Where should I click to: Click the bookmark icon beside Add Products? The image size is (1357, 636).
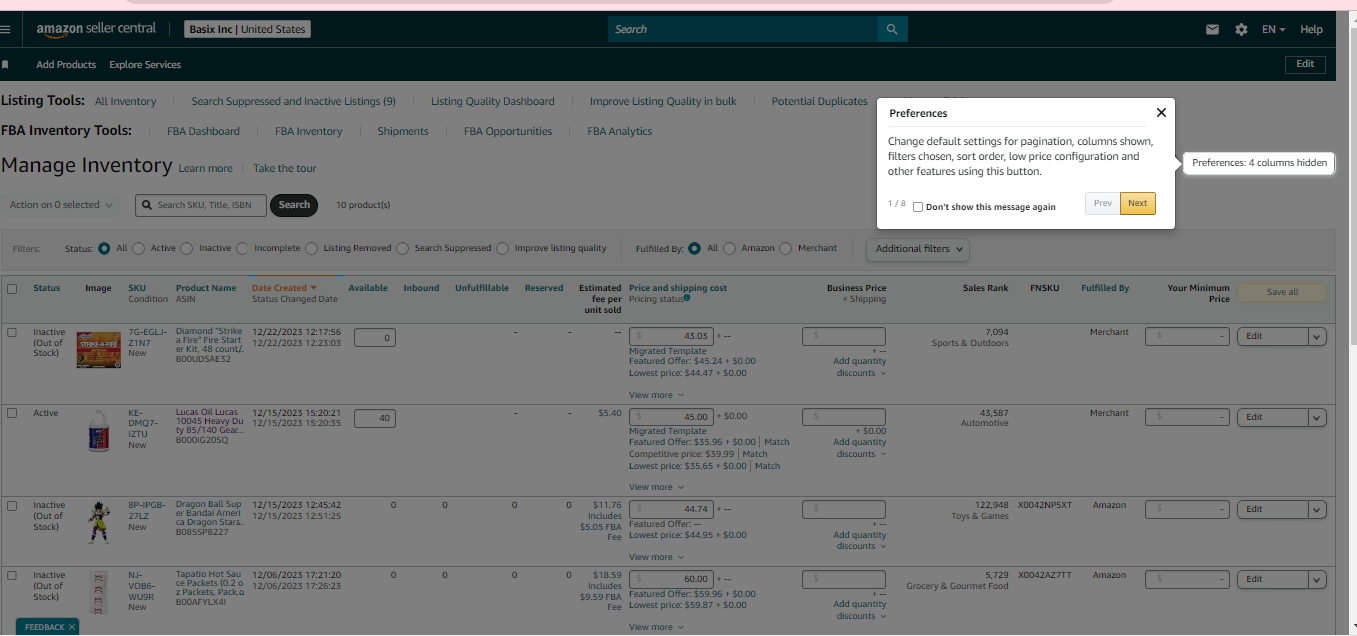5,64
